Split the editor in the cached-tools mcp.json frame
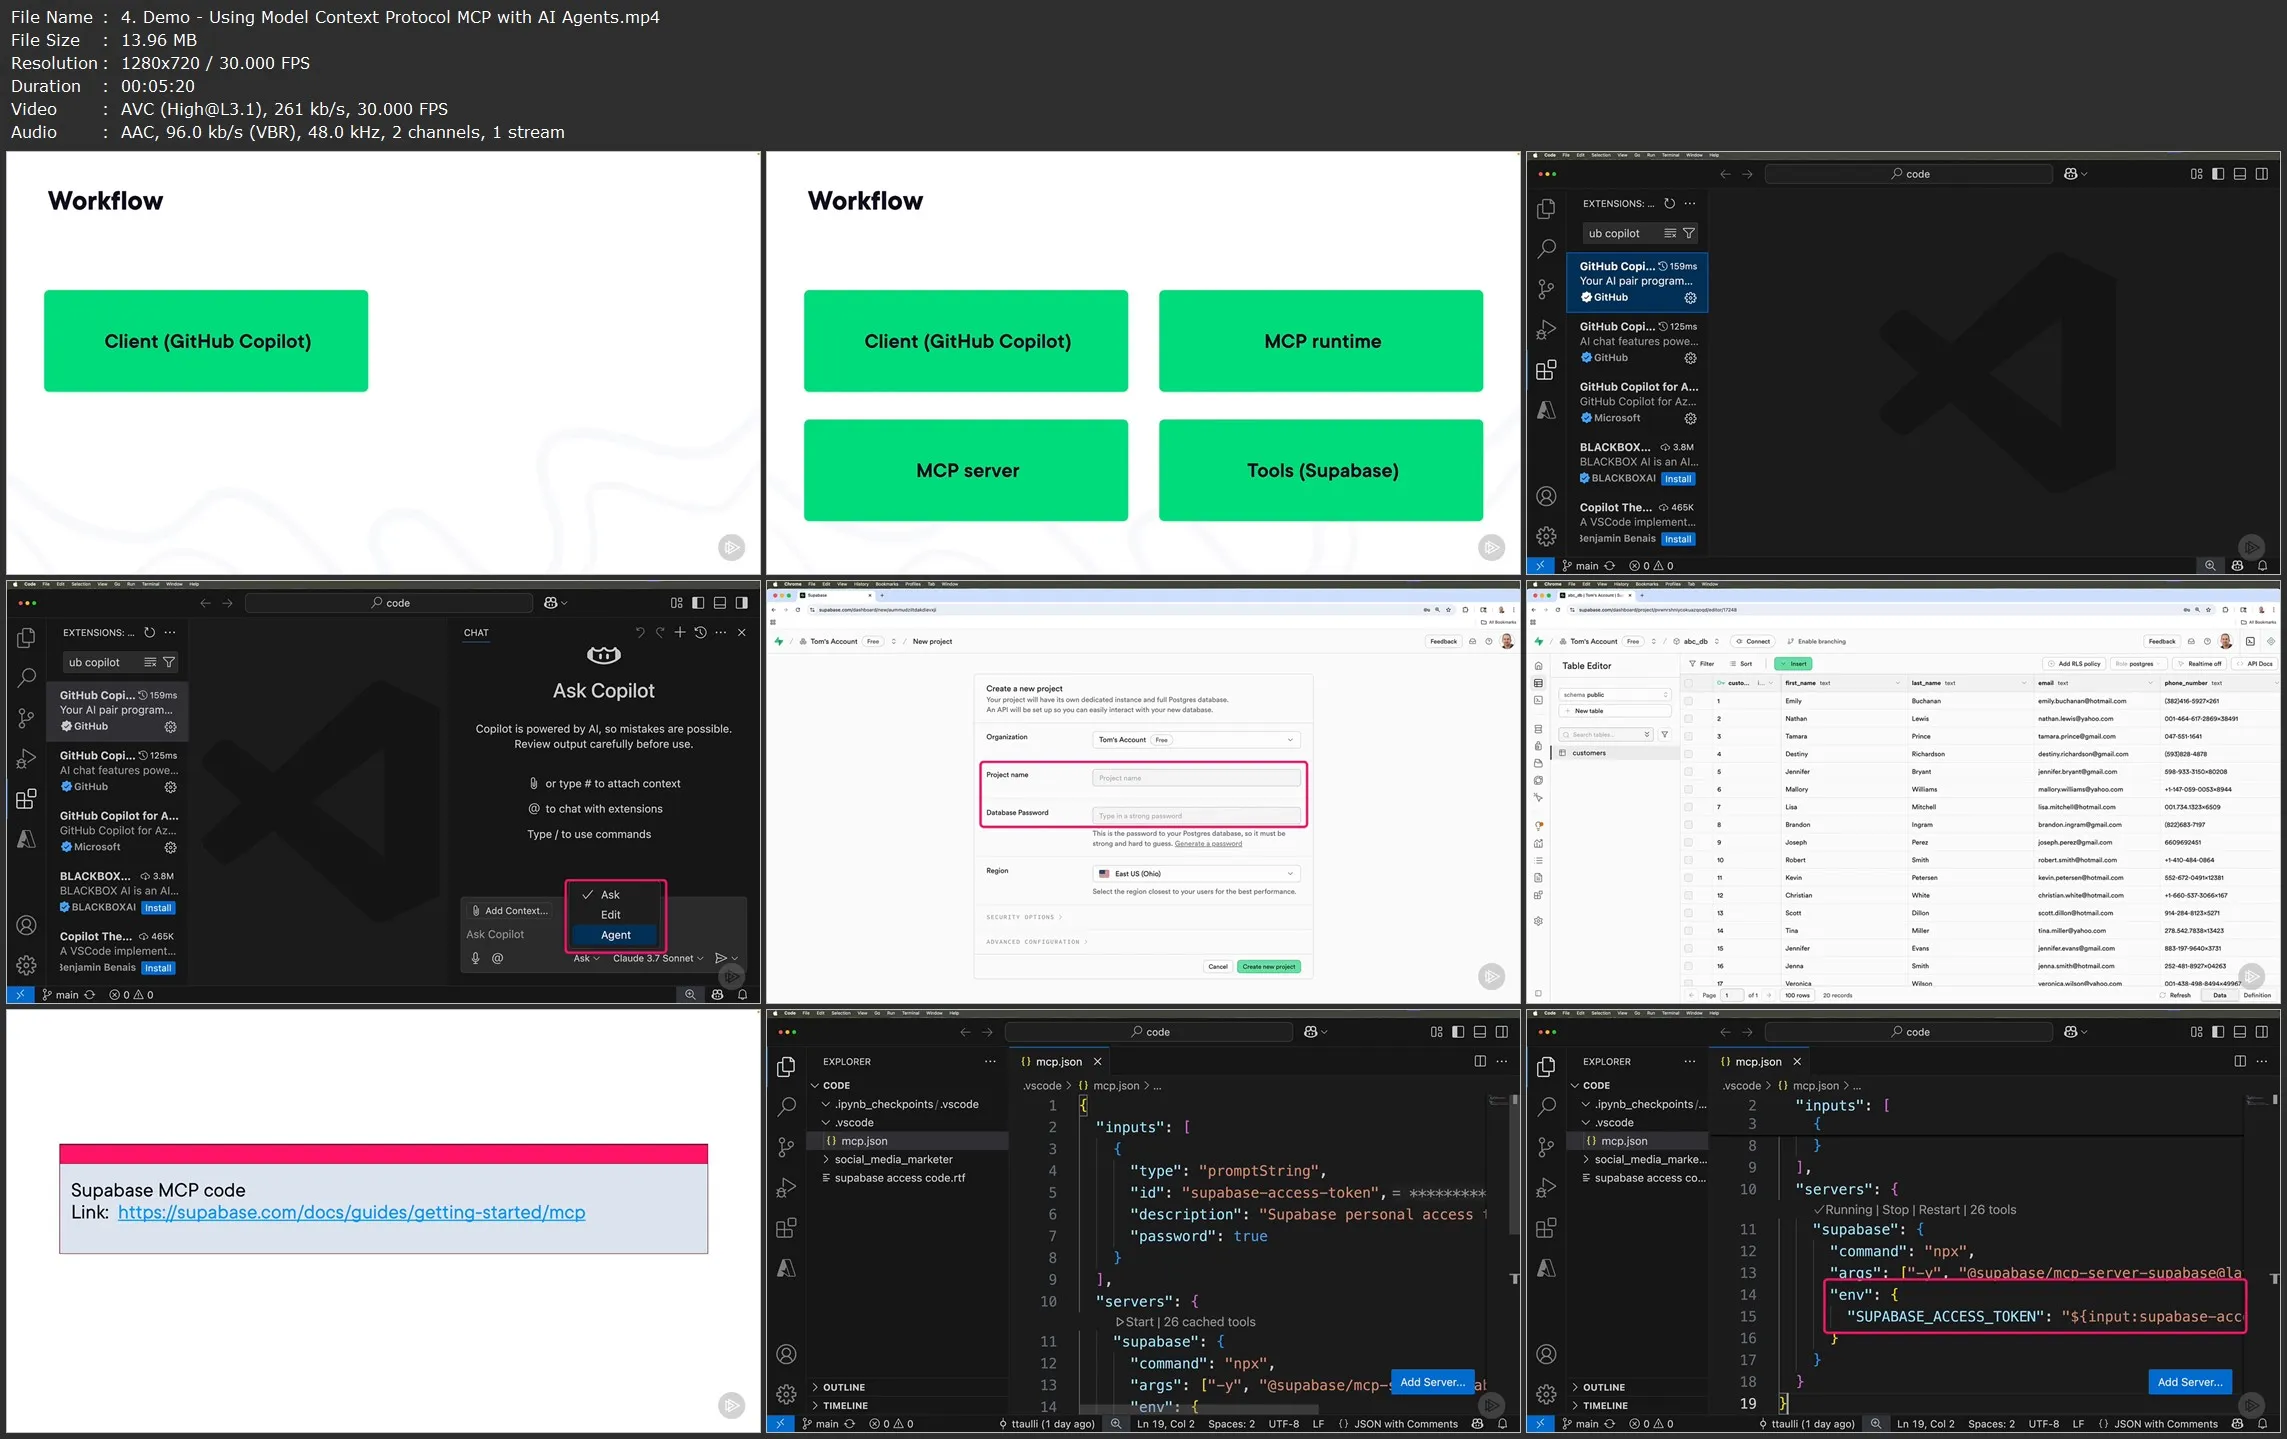 [x=1480, y=1061]
